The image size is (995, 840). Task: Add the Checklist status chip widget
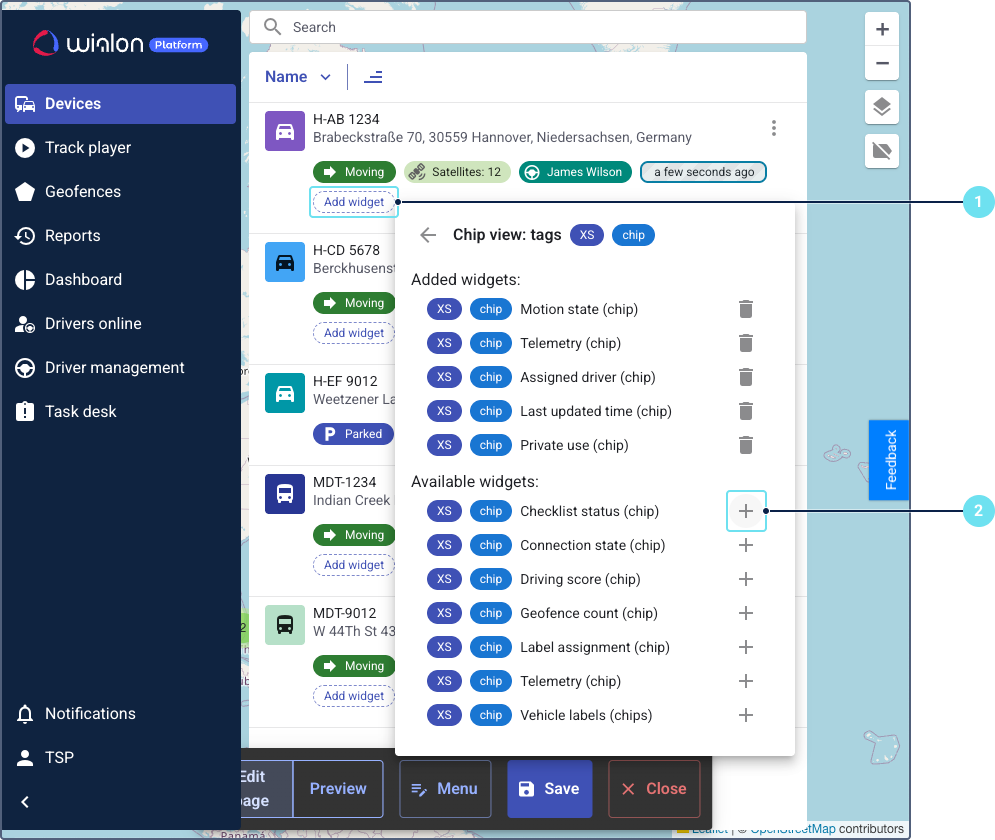745,511
